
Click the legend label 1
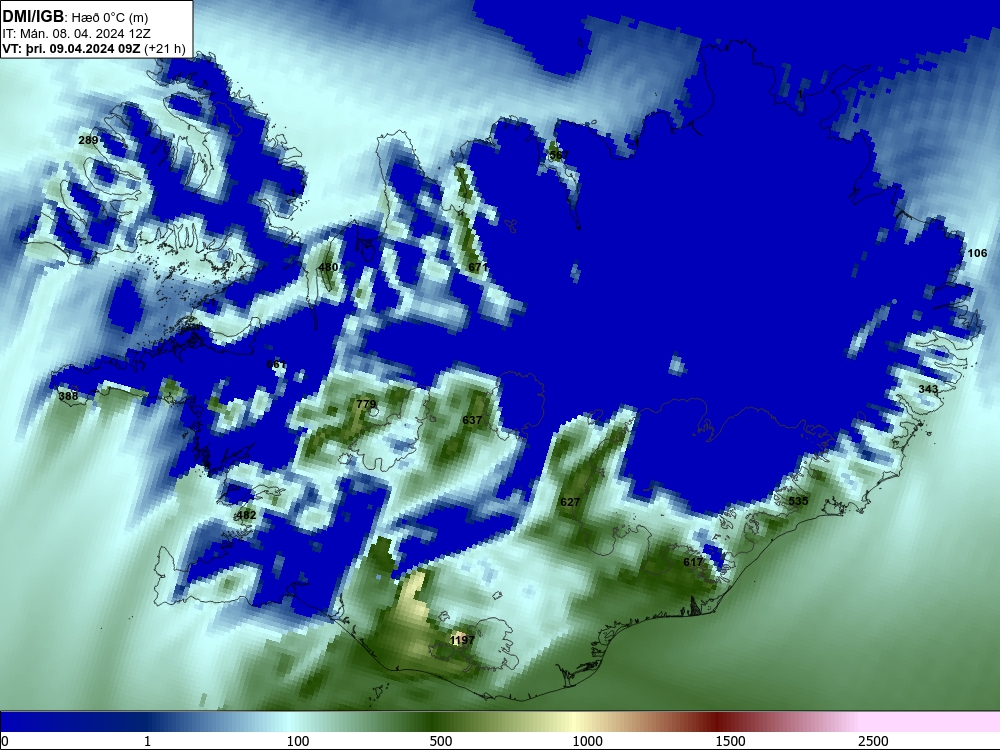tap(147, 741)
